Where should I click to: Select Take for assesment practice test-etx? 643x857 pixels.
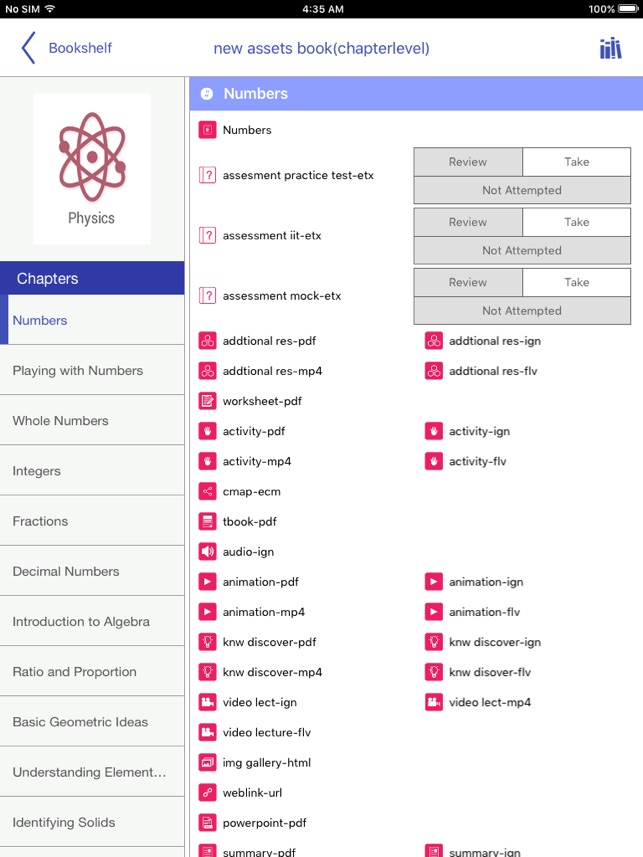click(576, 162)
